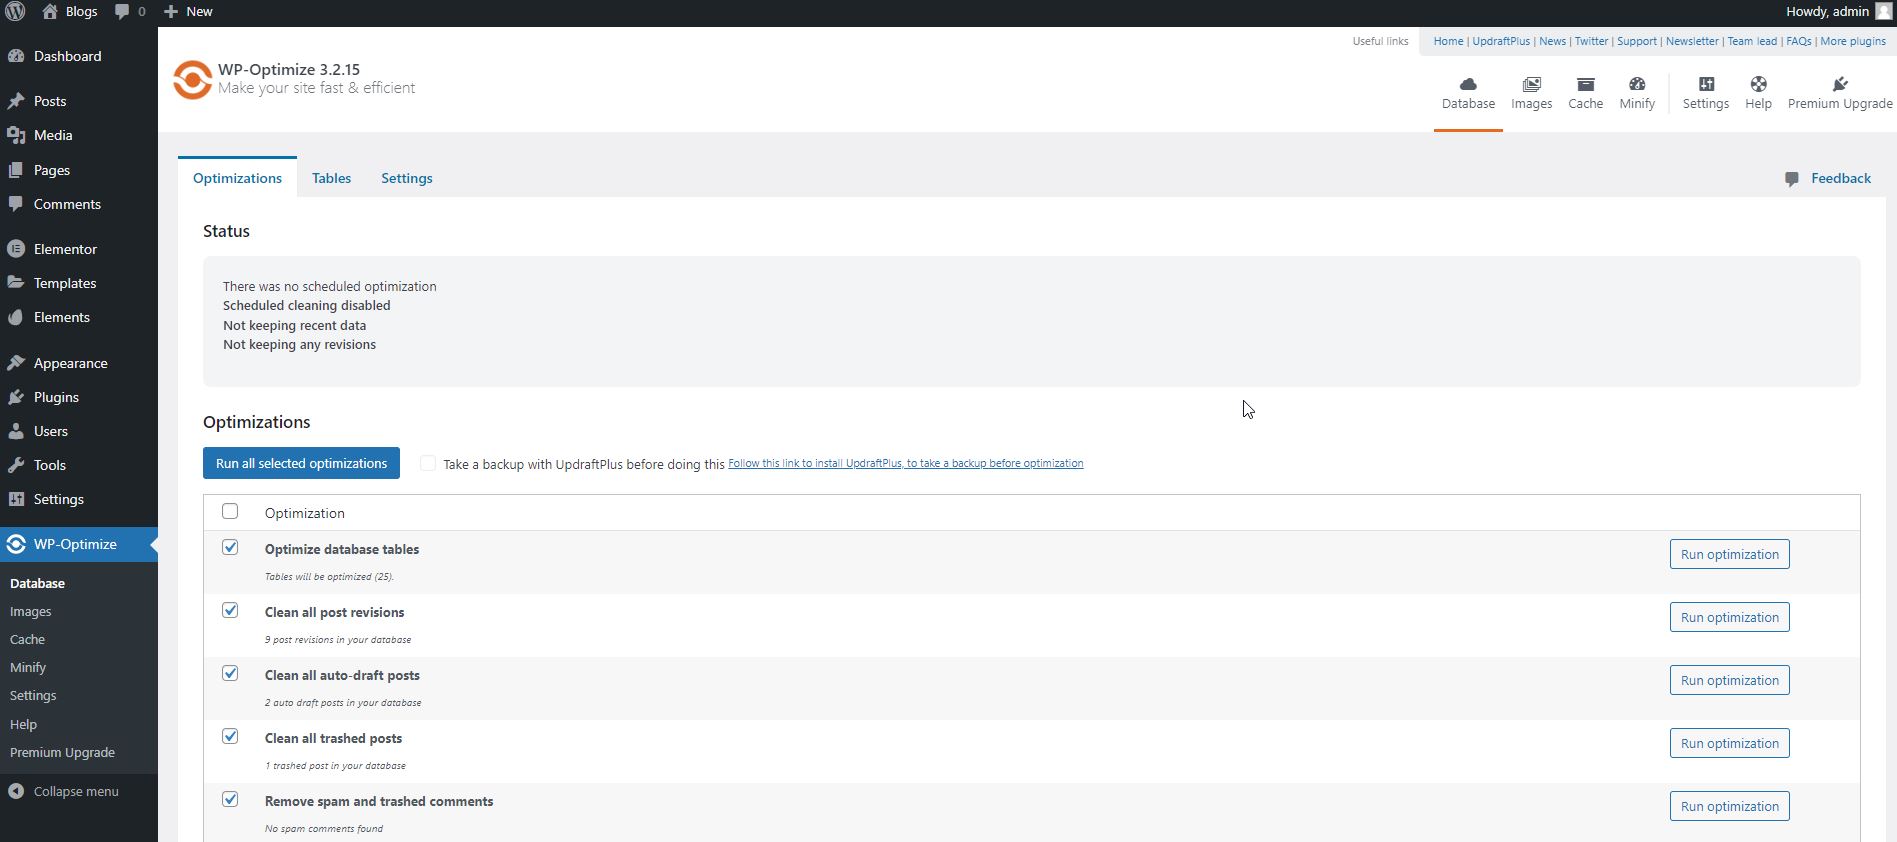Image resolution: width=1897 pixels, height=842 pixels.
Task: Click the Users icon in sidebar
Action: click(16, 431)
